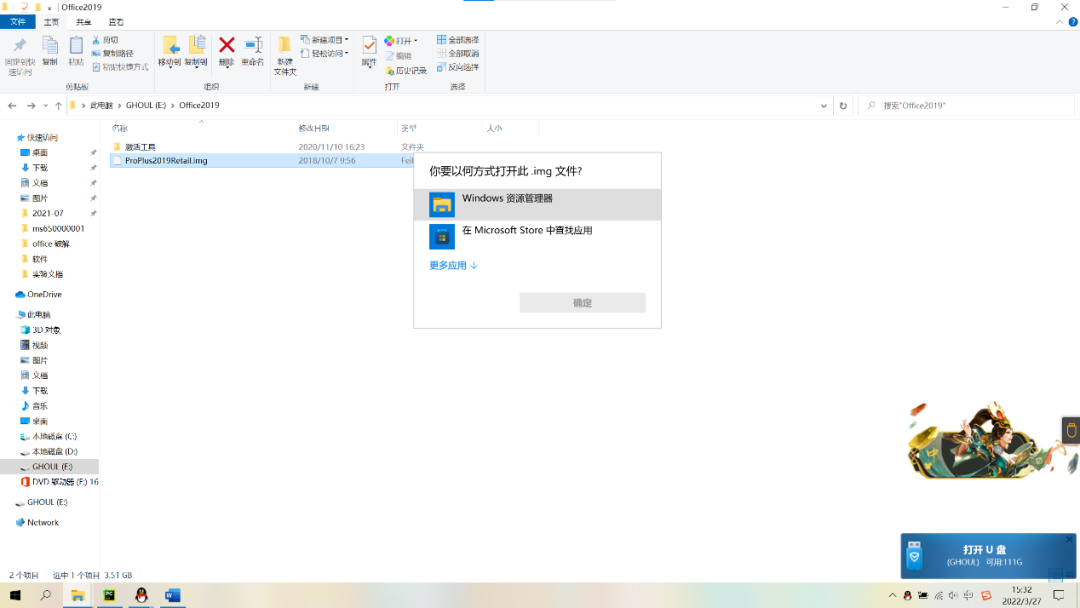The width and height of the screenshot is (1080, 608).
Task: Choose Windows Explorer to open the img
Action: (537, 205)
